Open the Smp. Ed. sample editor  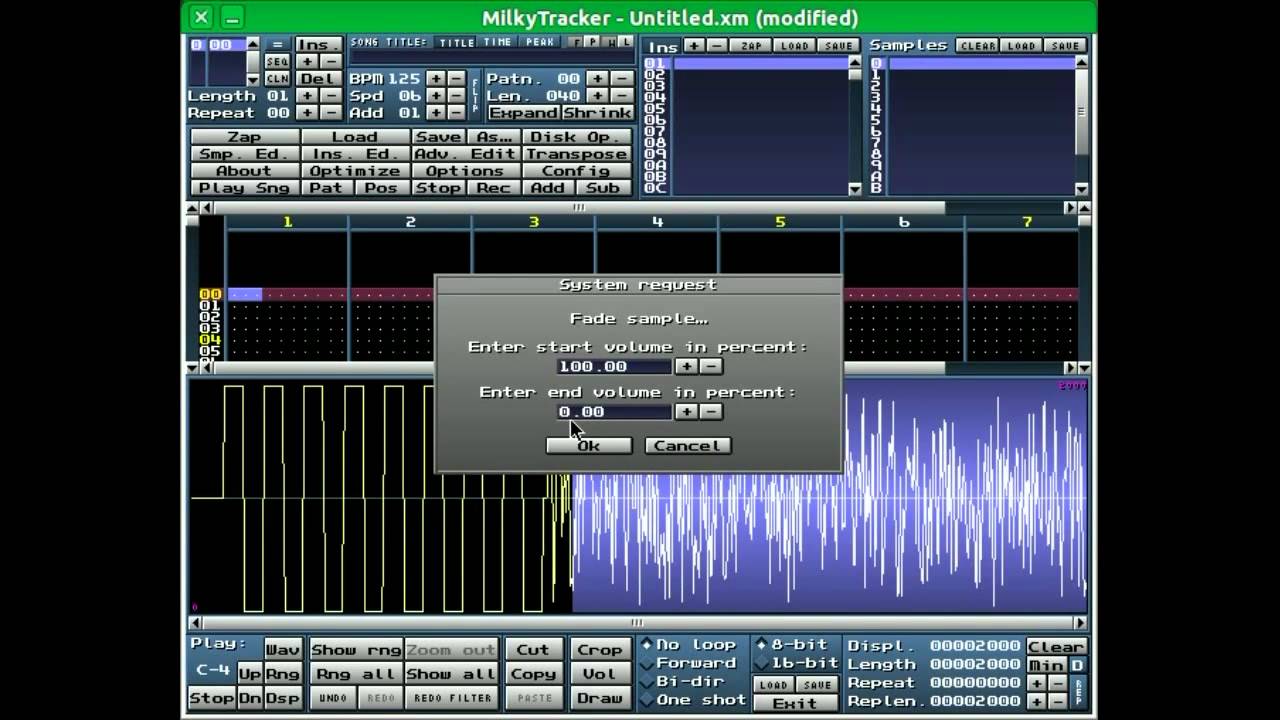[x=244, y=154]
